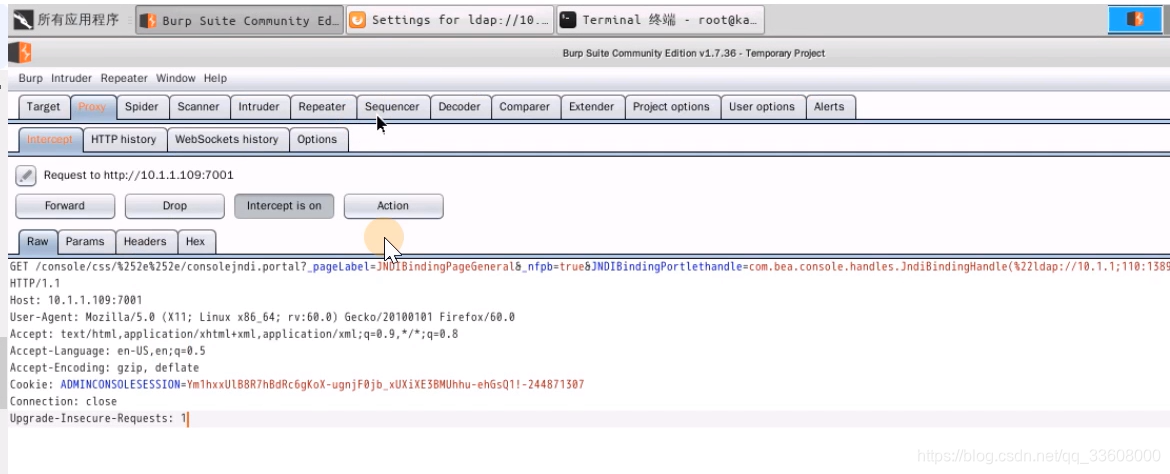Open the Repeater menu in menu bar
Screen dimensions: 1170x474
point(124,78)
